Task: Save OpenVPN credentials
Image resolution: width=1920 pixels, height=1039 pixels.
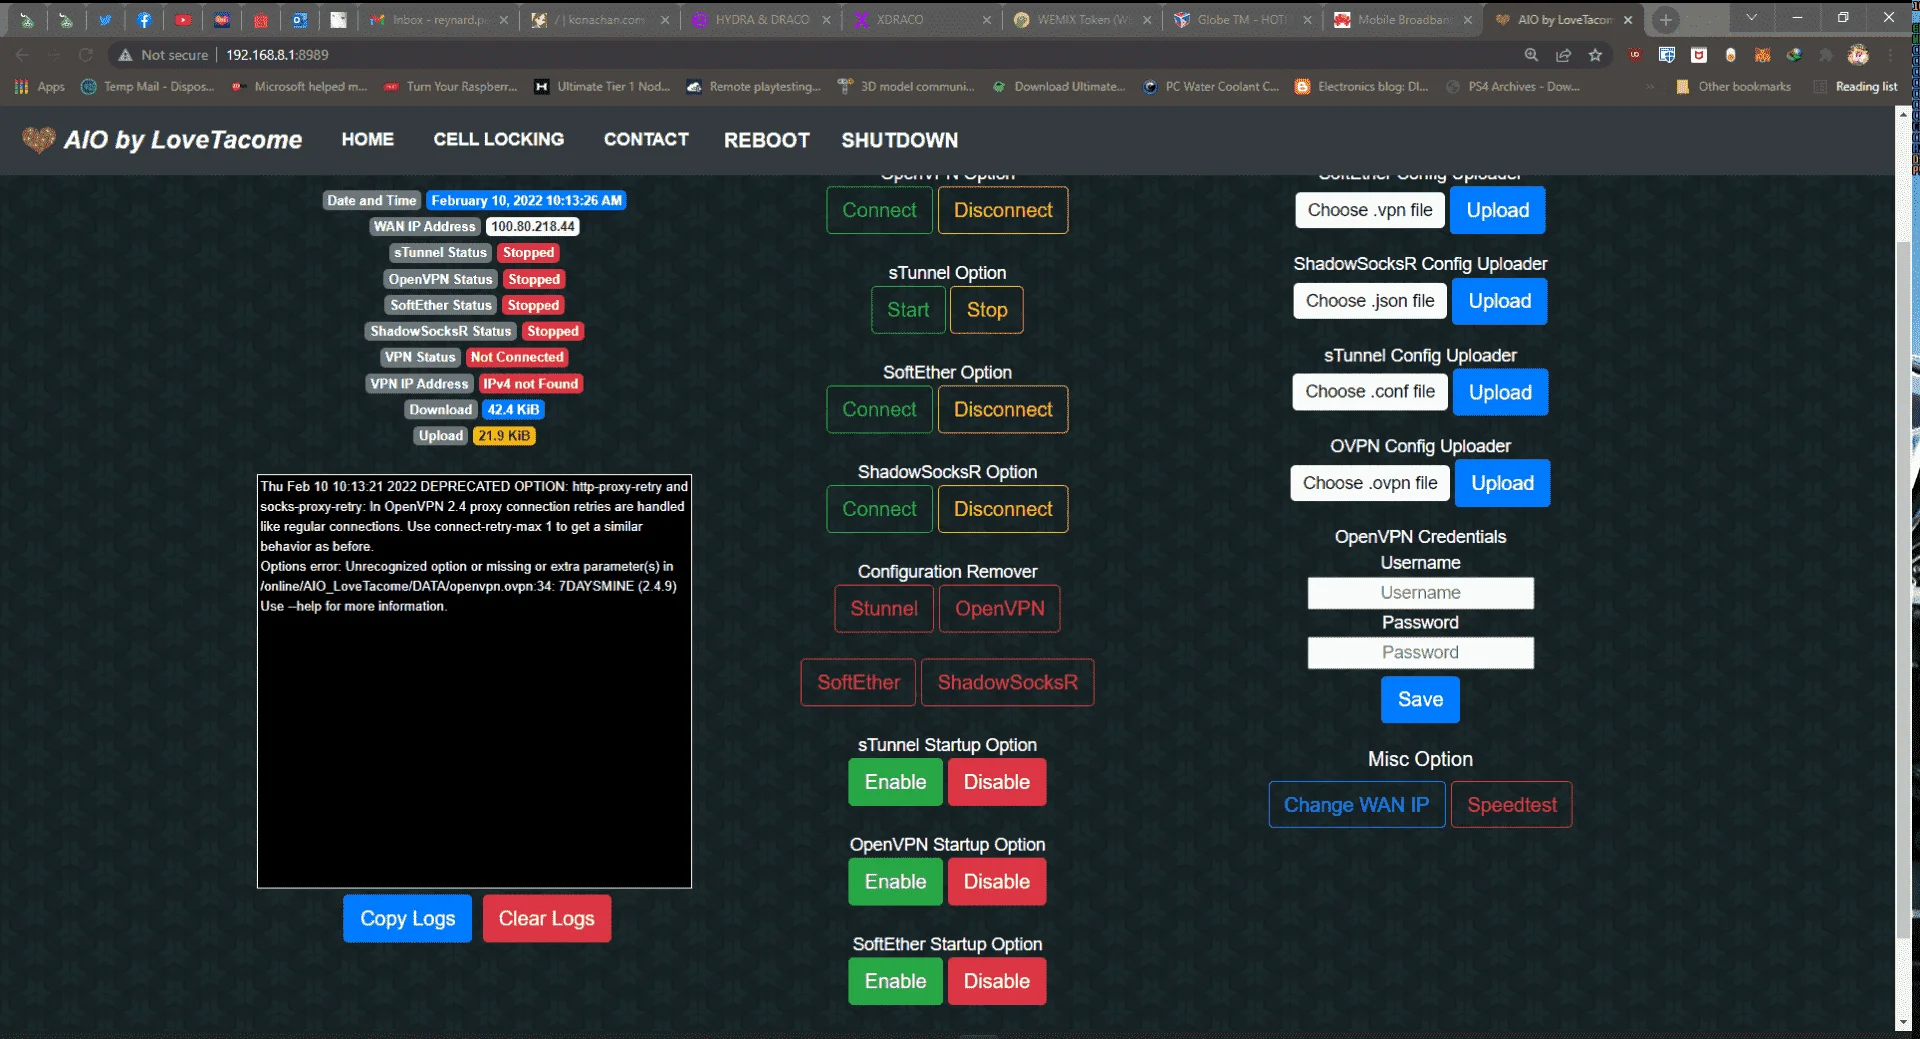Action: (1420, 699)
